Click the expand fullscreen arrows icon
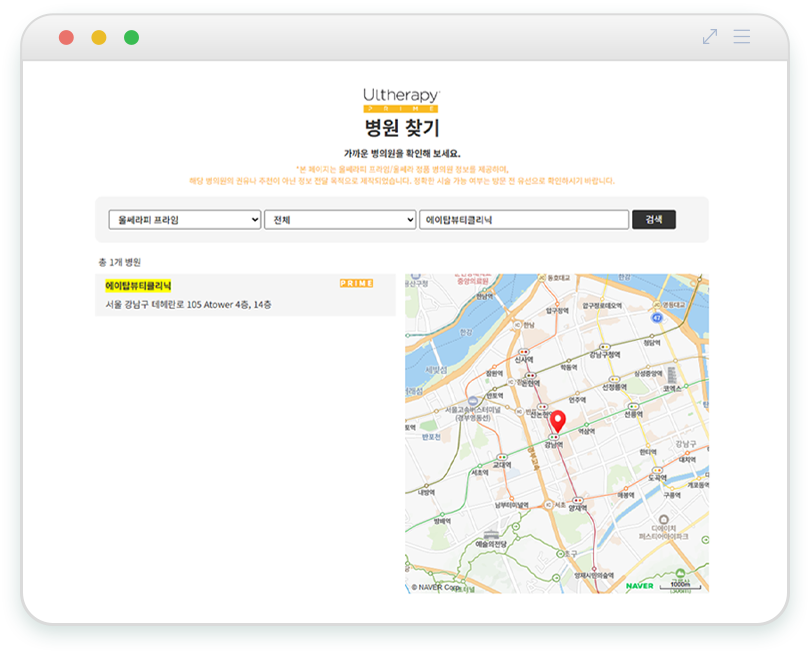811x654 pixels. [x=709, y=37]
